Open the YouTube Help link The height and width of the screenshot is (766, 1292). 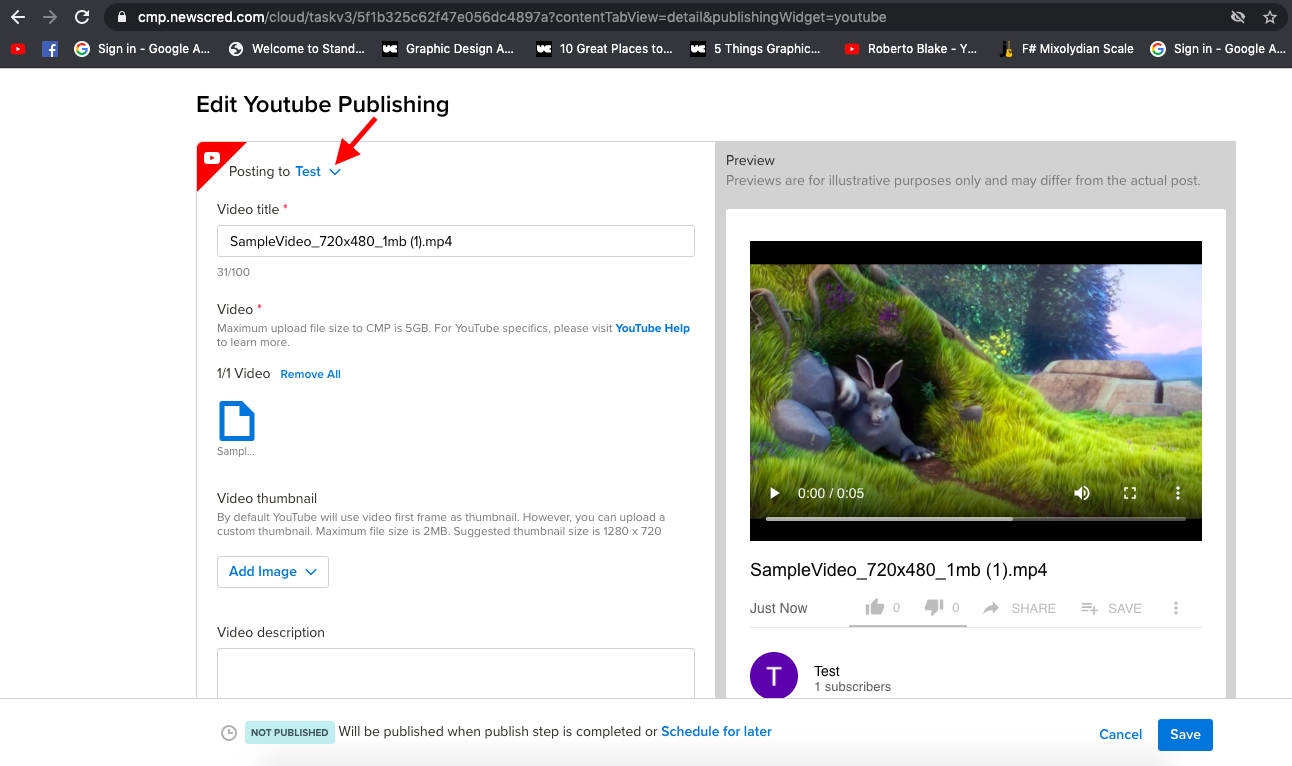pyautogui.click(x=652, y=328)
